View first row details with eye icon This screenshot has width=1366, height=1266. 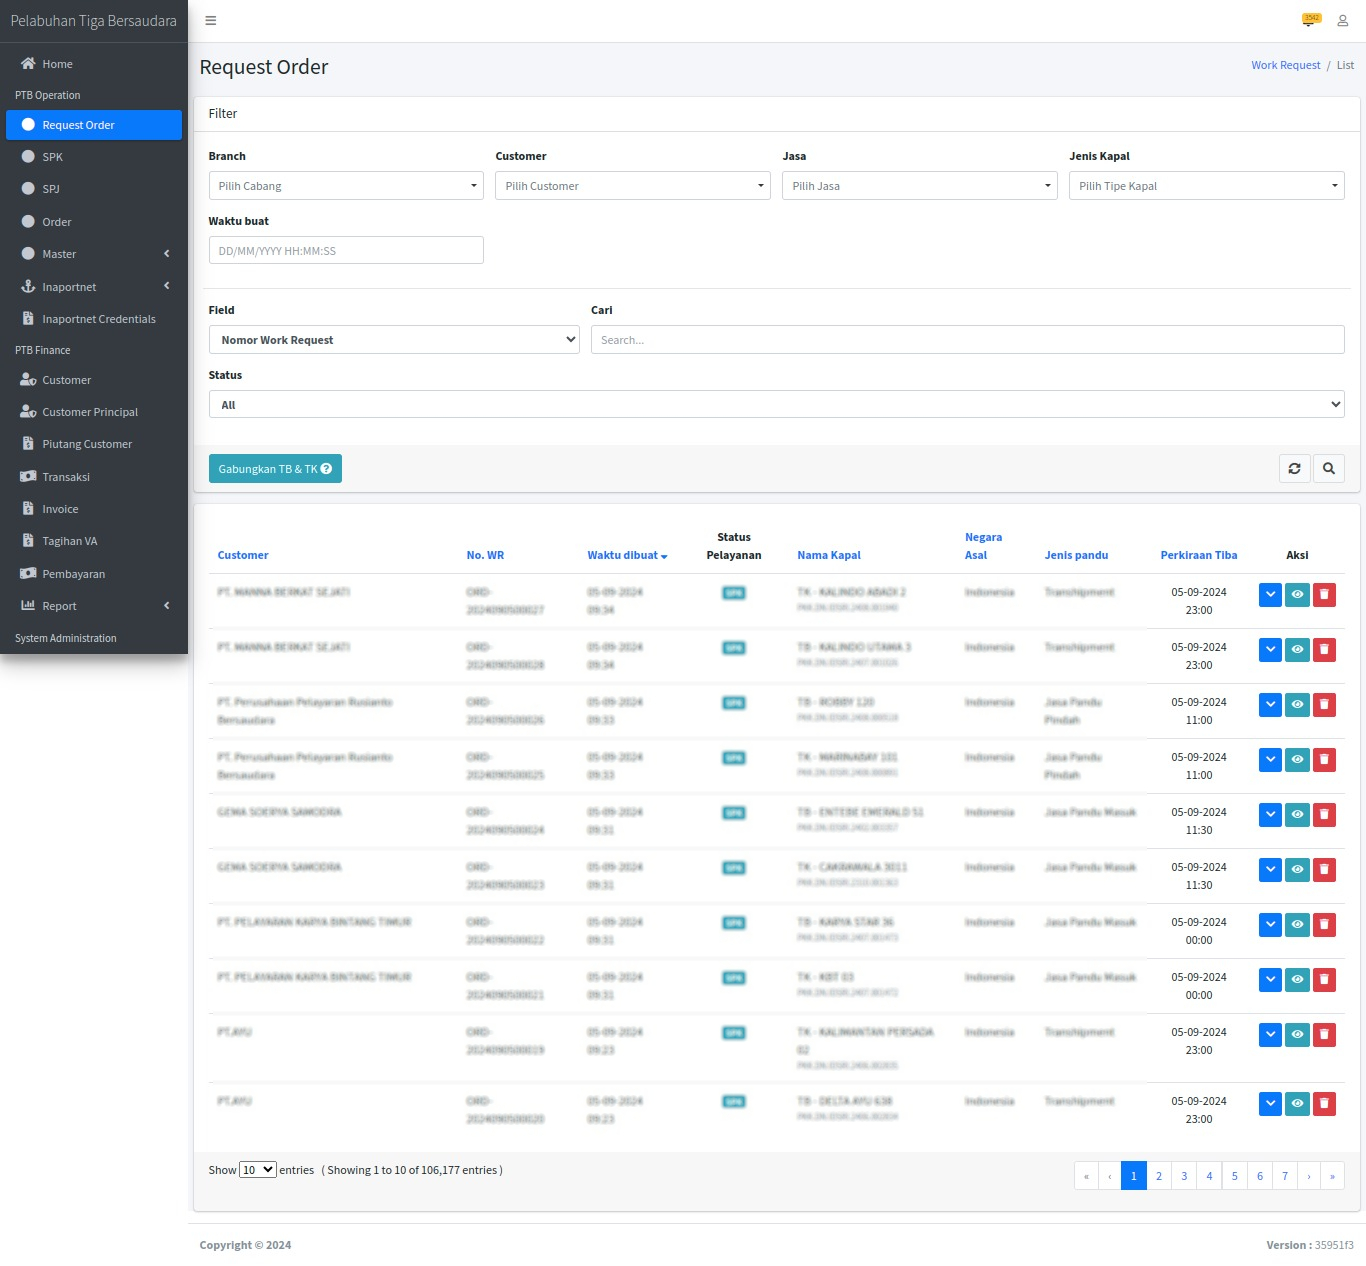click(x=1297, y=594)
